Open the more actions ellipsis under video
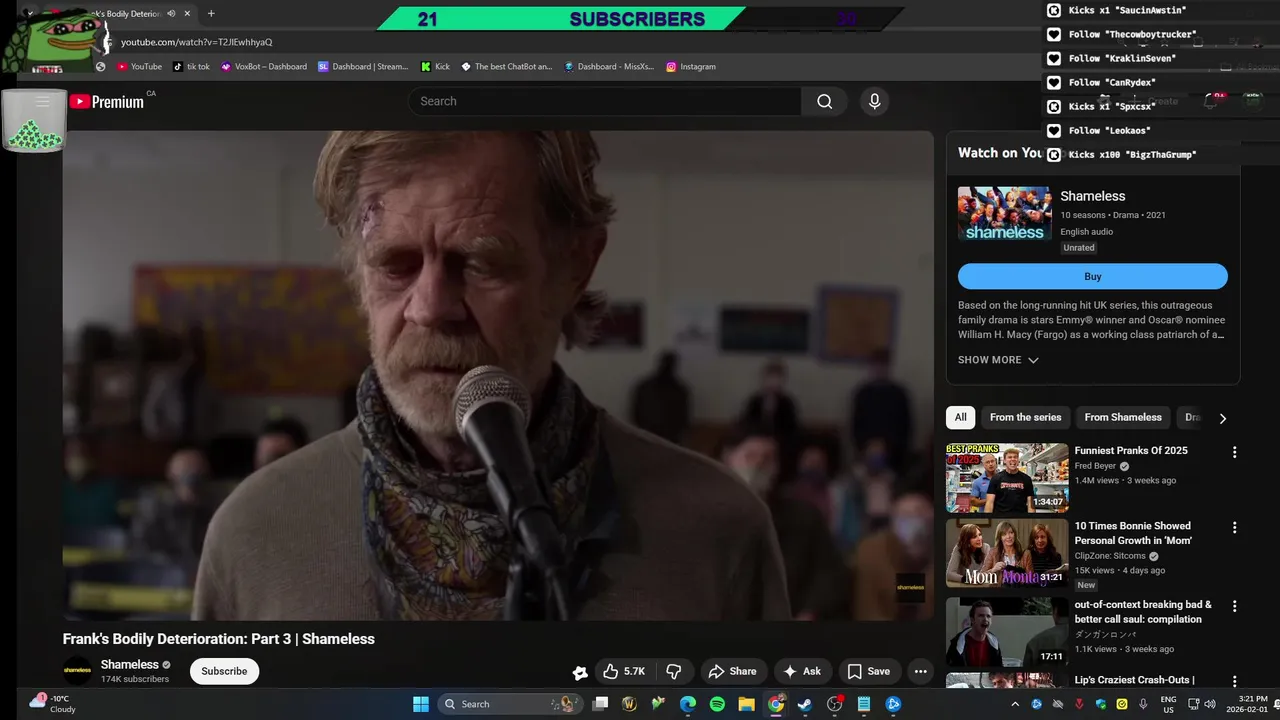 [920, 671]
